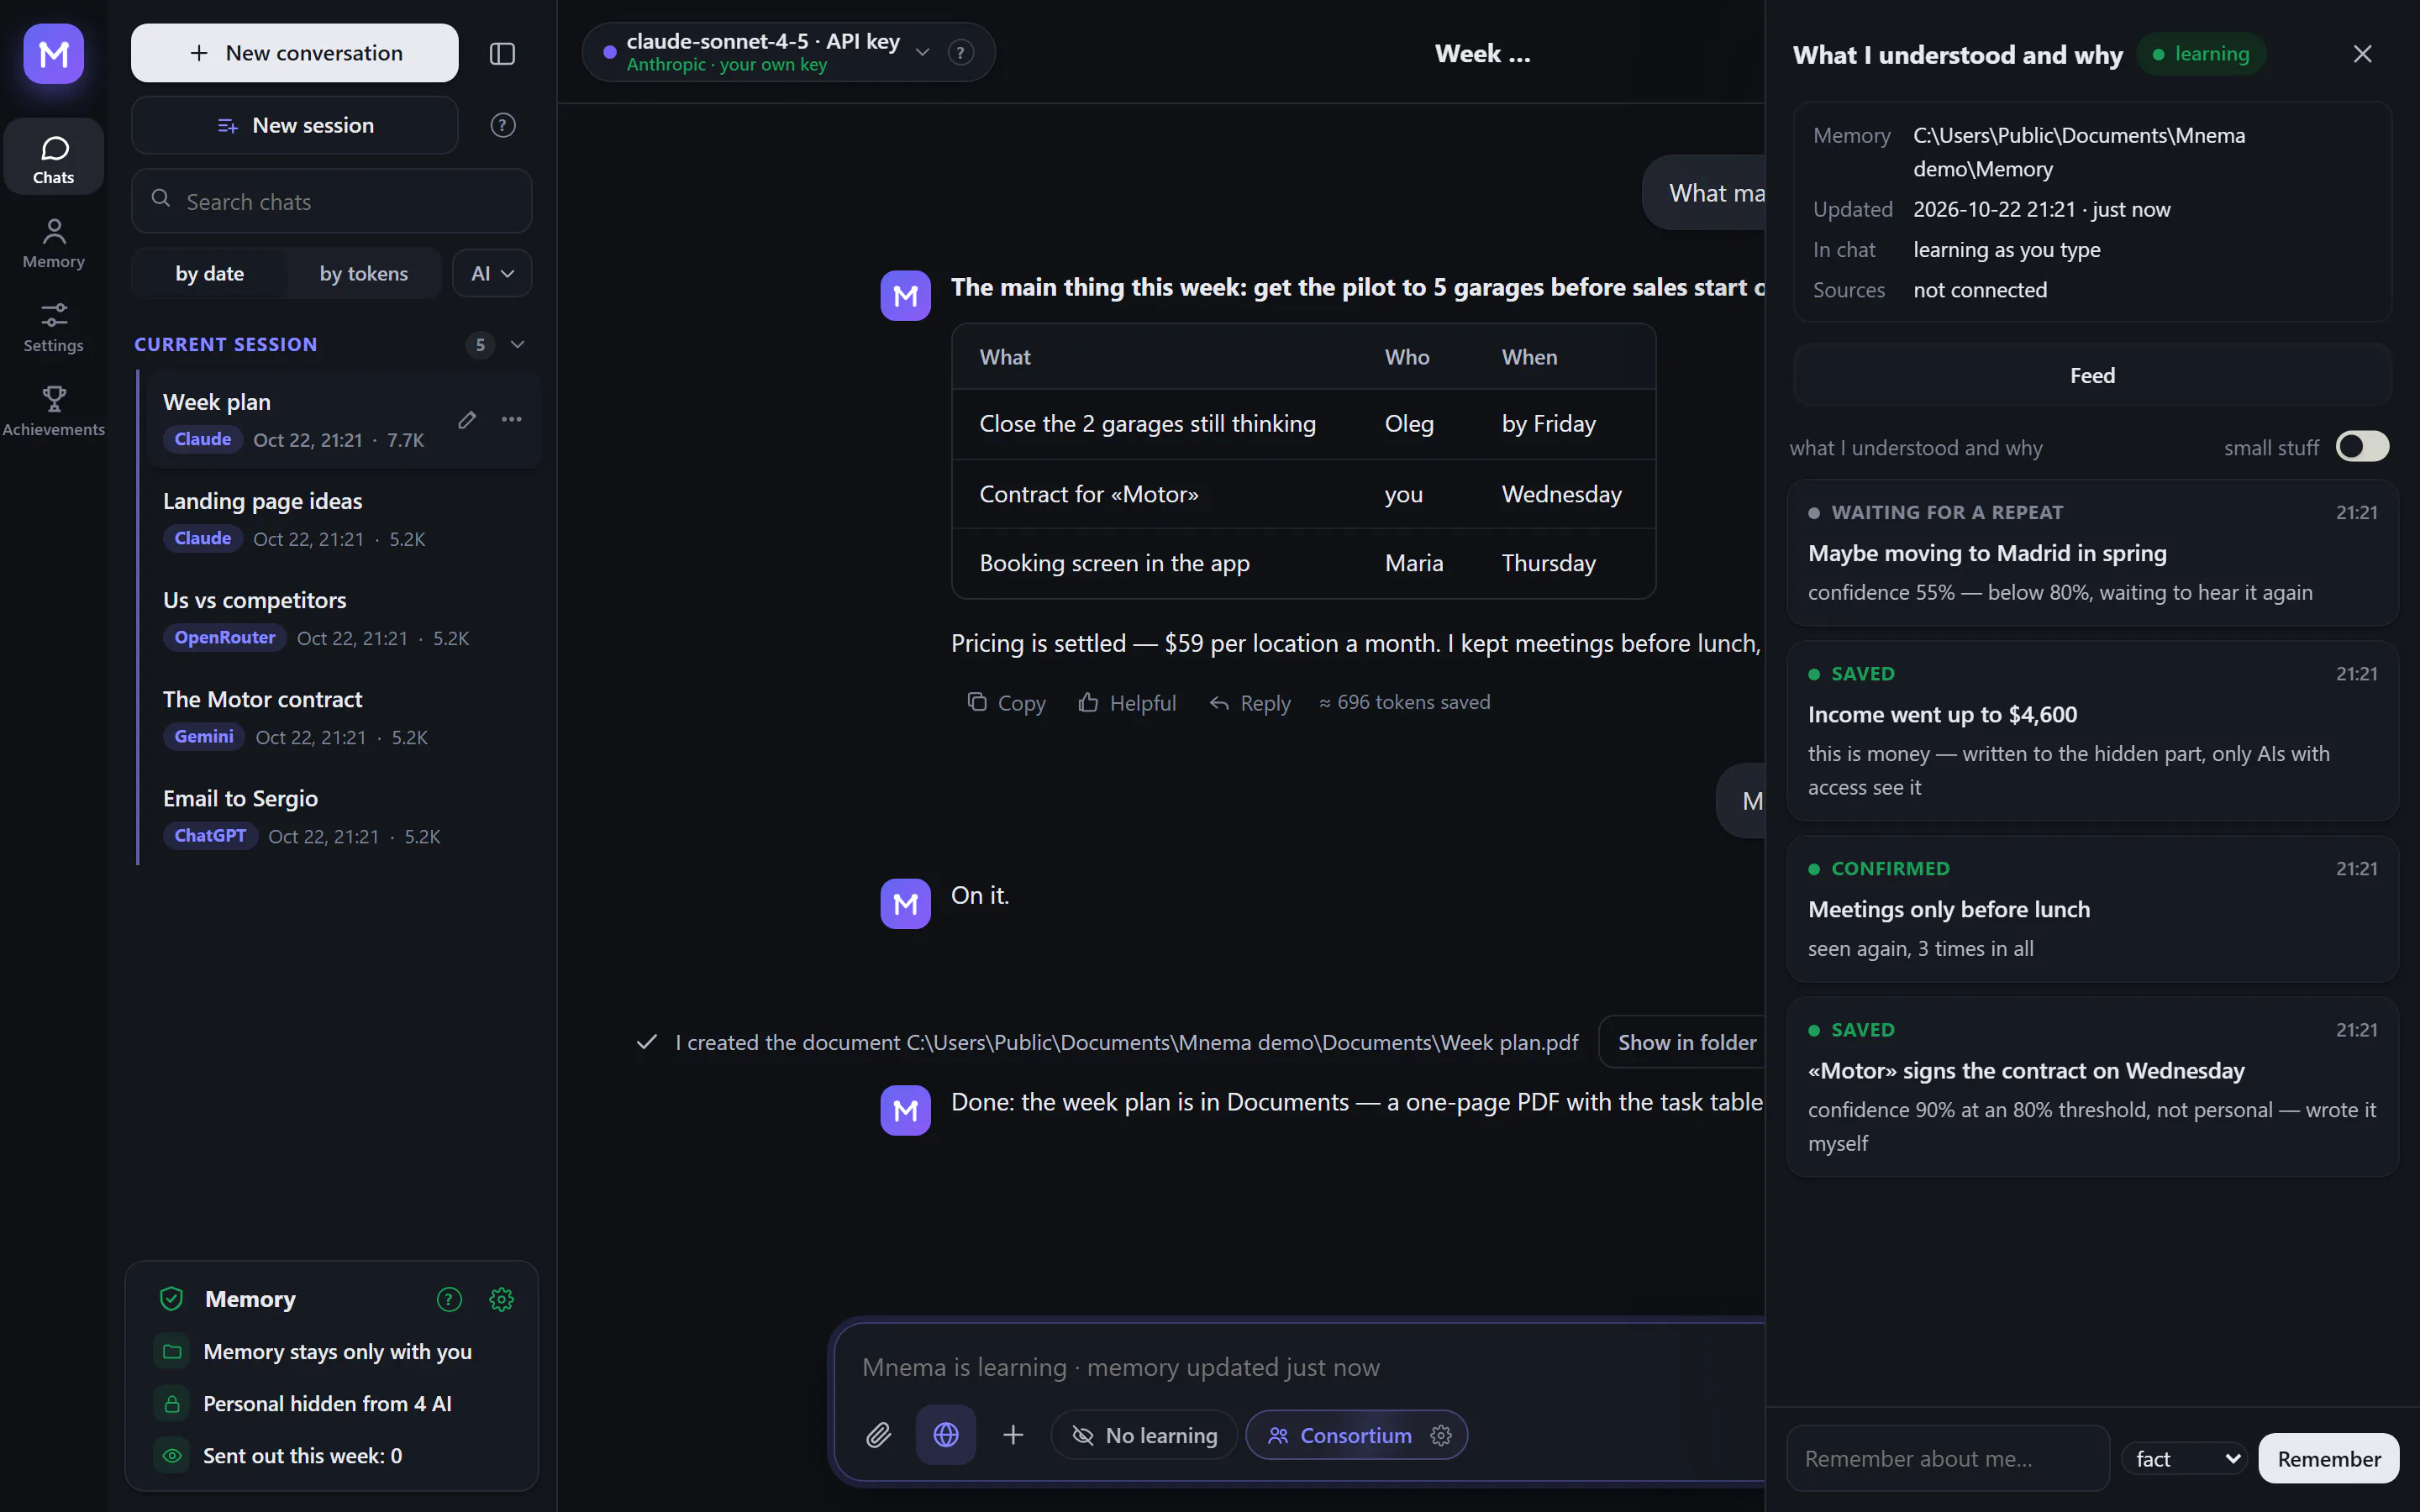This screenshot has height=1512, width=2420.
Task: Open the Maybe moving to Madrid card
Action: 2092,553
